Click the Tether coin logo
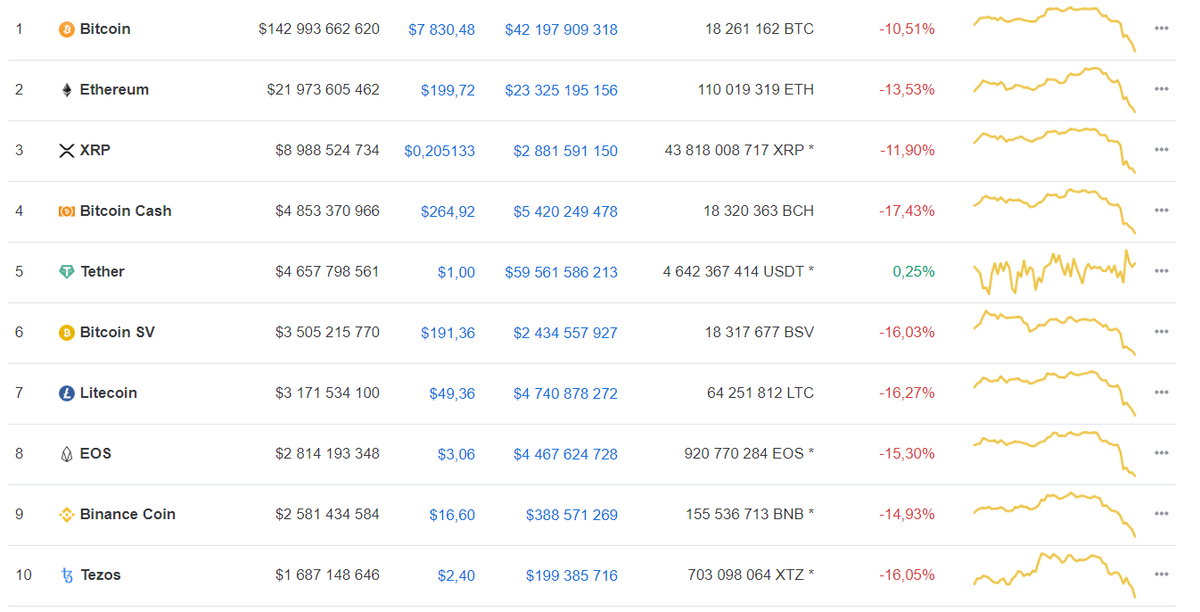This screenshot has height=612, width=1200. point(67,271)
